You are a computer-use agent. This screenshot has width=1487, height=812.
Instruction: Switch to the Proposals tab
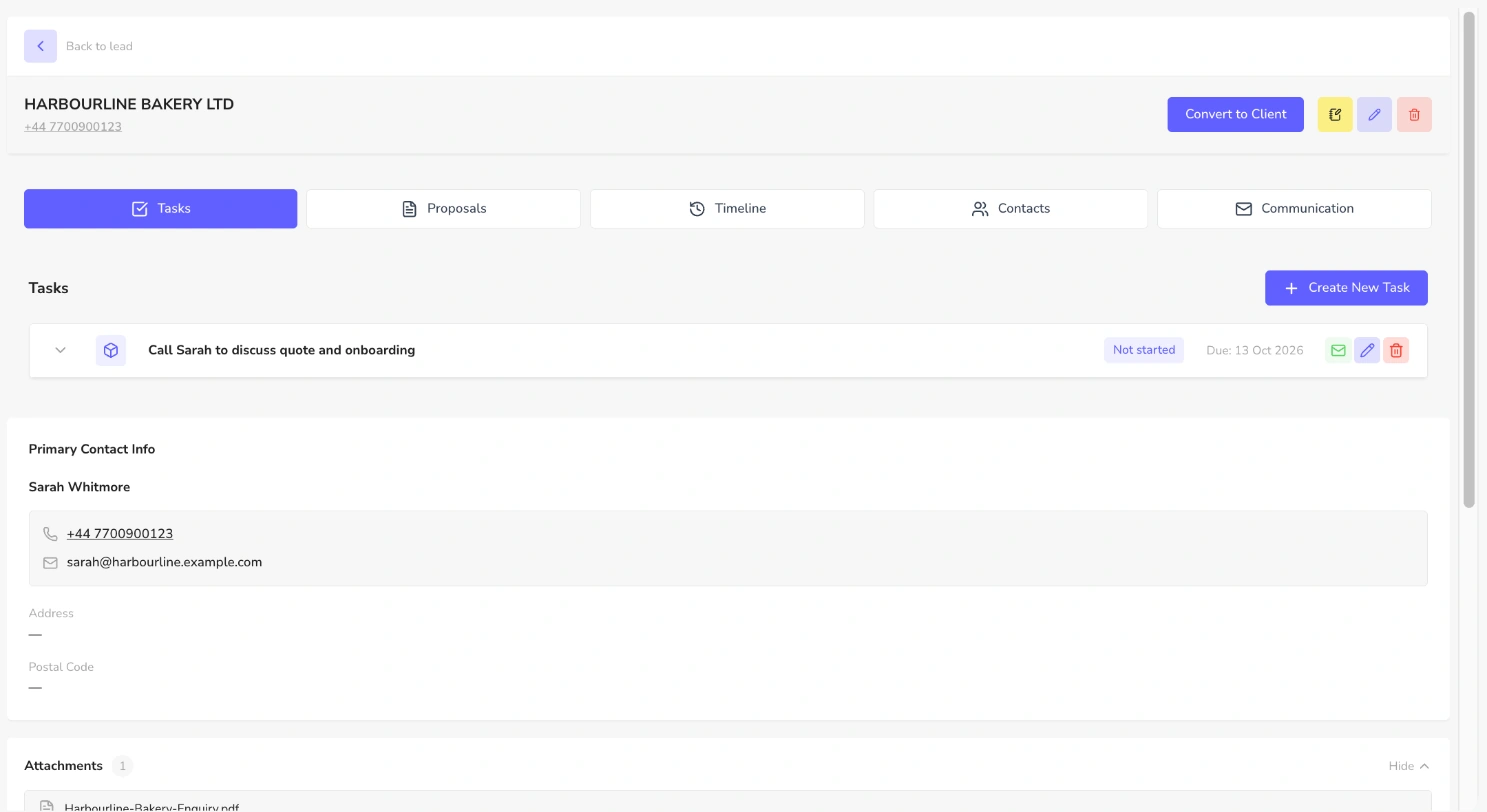(444, 209)
